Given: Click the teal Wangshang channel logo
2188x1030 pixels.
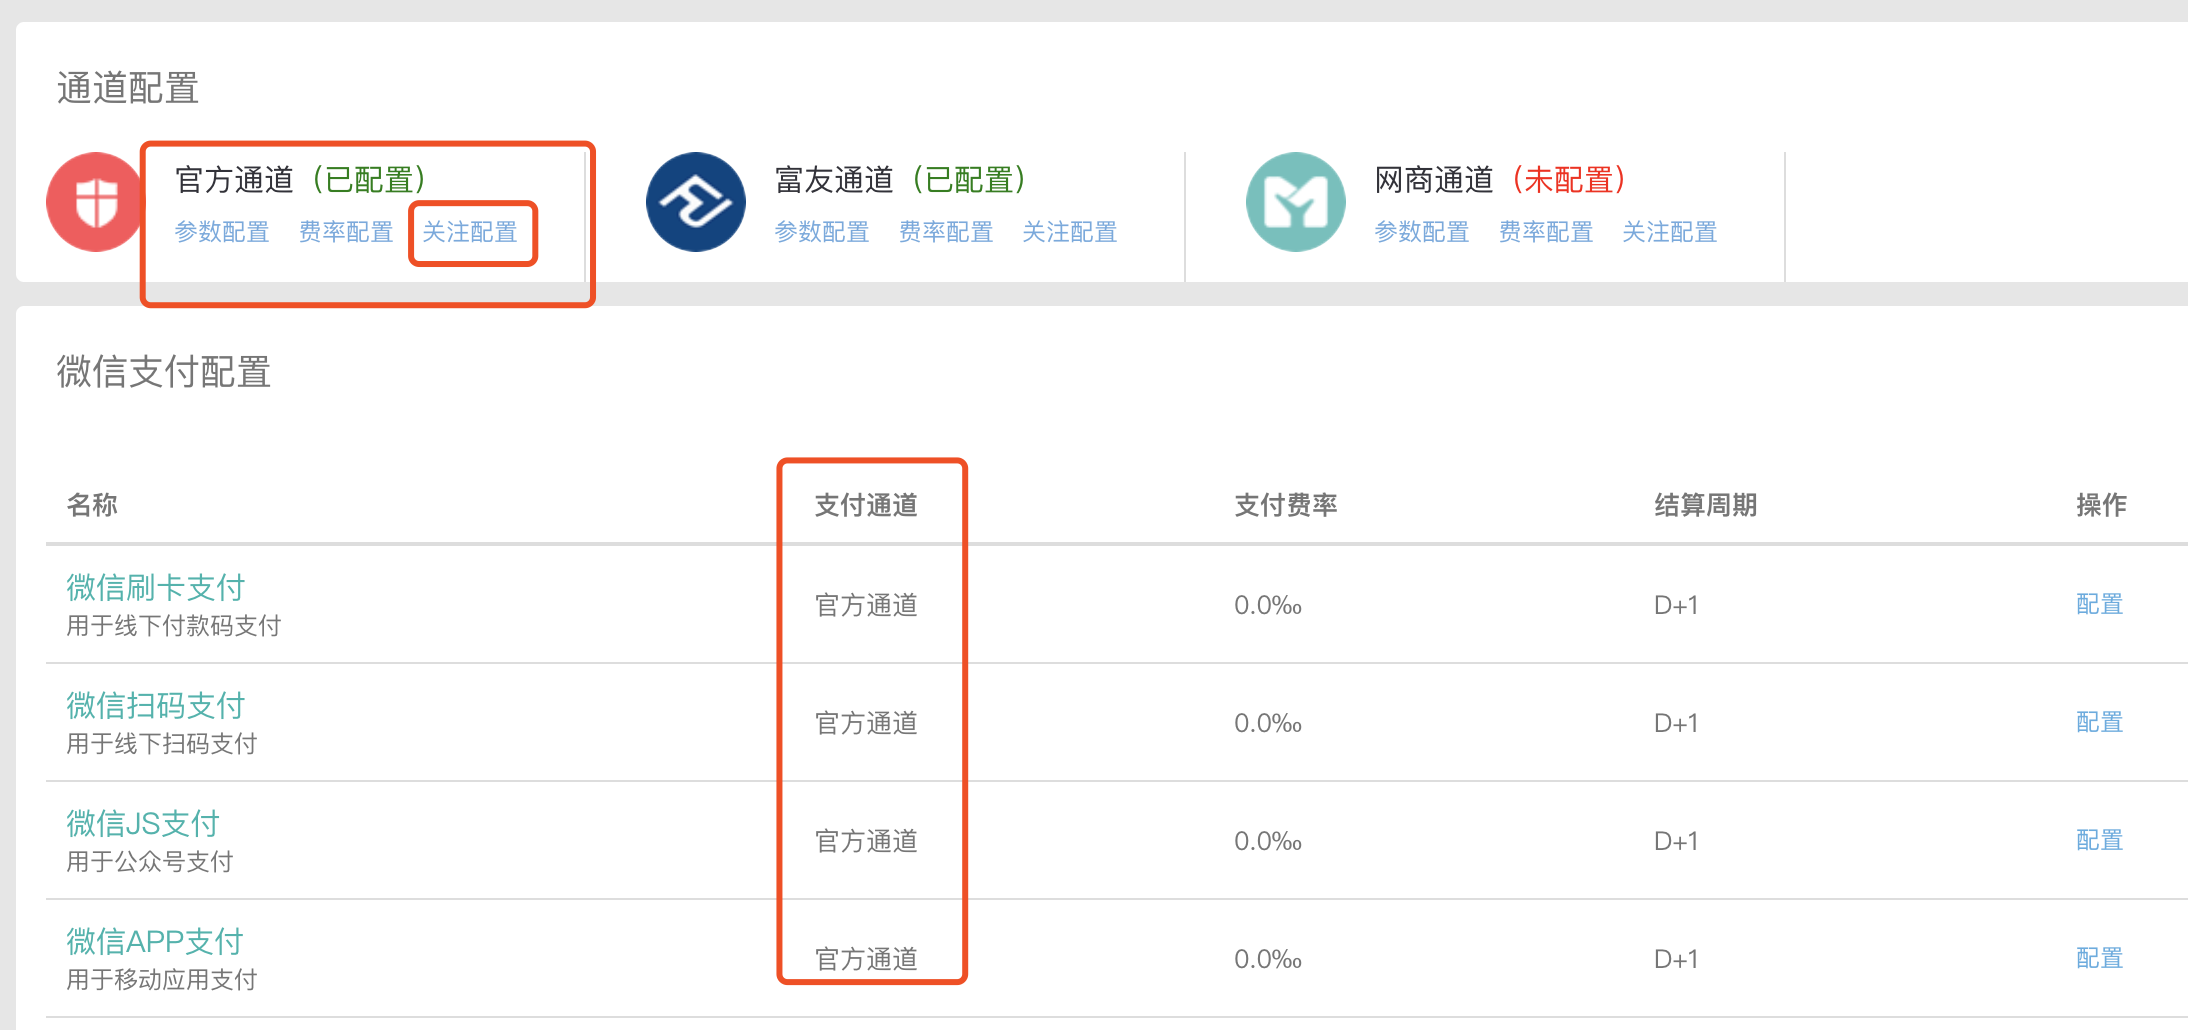Looking at the screenshot, I should (1296, 202).
